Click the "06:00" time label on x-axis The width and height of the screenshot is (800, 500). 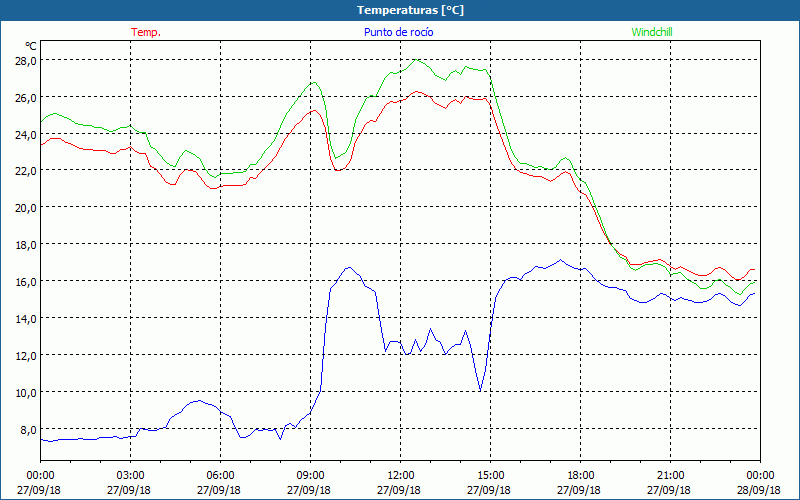click(x=220, y=476)
